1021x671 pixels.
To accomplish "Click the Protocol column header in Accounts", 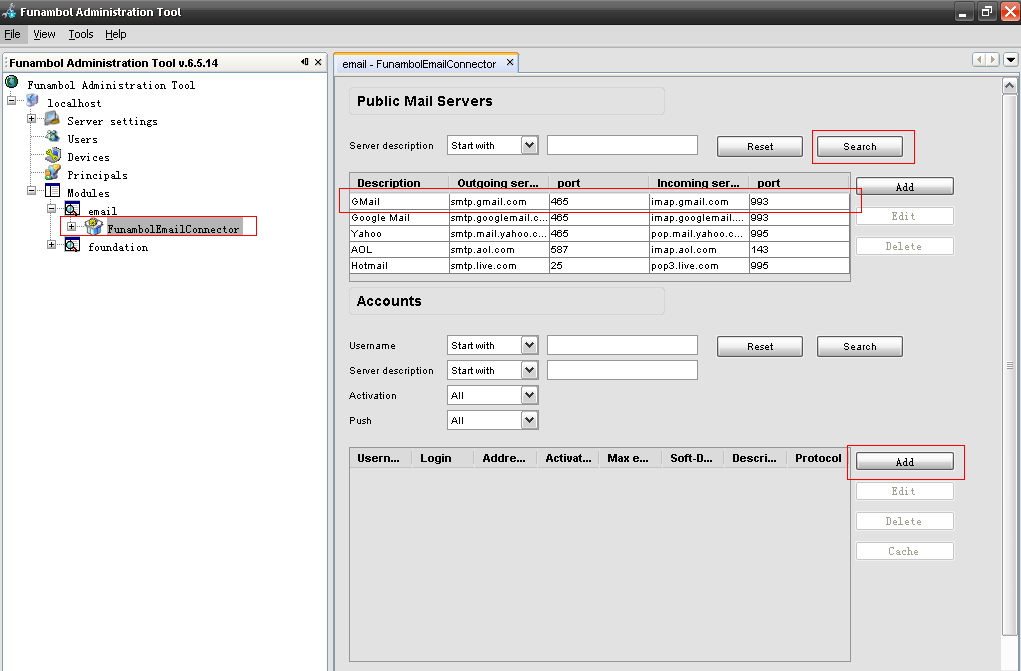I will pyautogui.click(x=818, y=458).
